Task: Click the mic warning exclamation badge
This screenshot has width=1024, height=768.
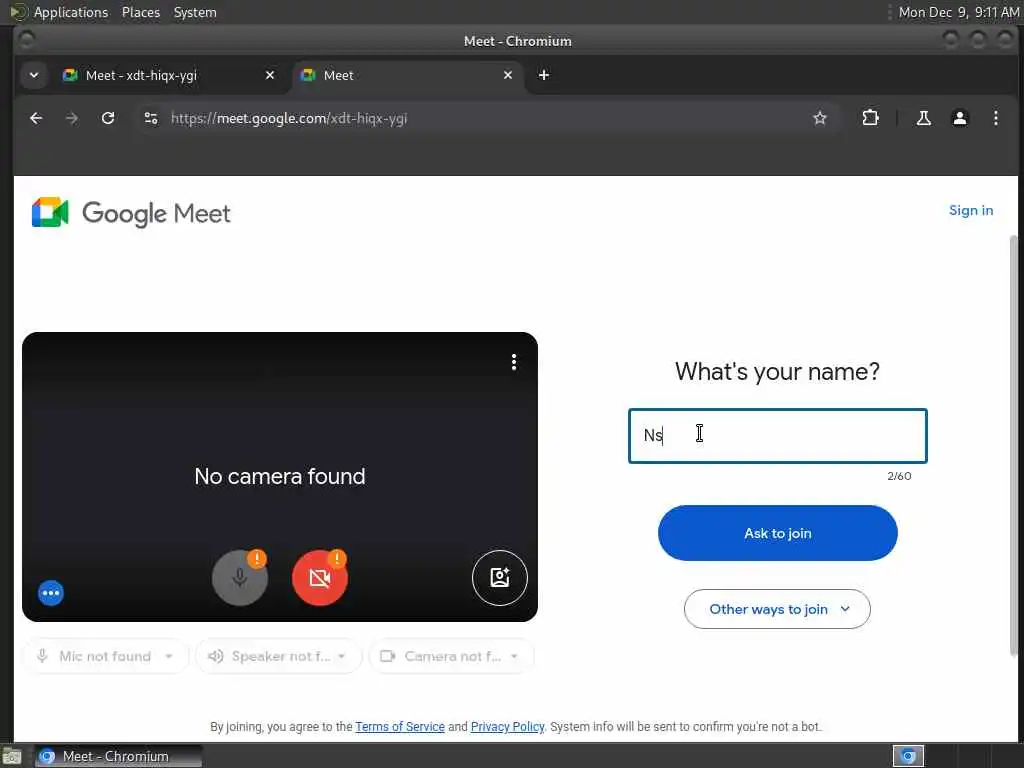Action: click(257, 559)
